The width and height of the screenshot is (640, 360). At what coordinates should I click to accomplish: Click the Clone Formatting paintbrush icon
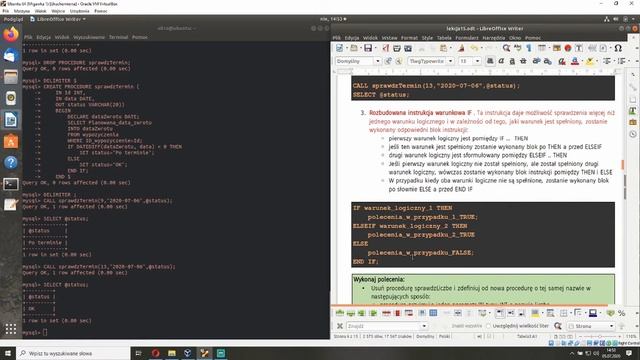pyautogui.click(x=461, y=48)
